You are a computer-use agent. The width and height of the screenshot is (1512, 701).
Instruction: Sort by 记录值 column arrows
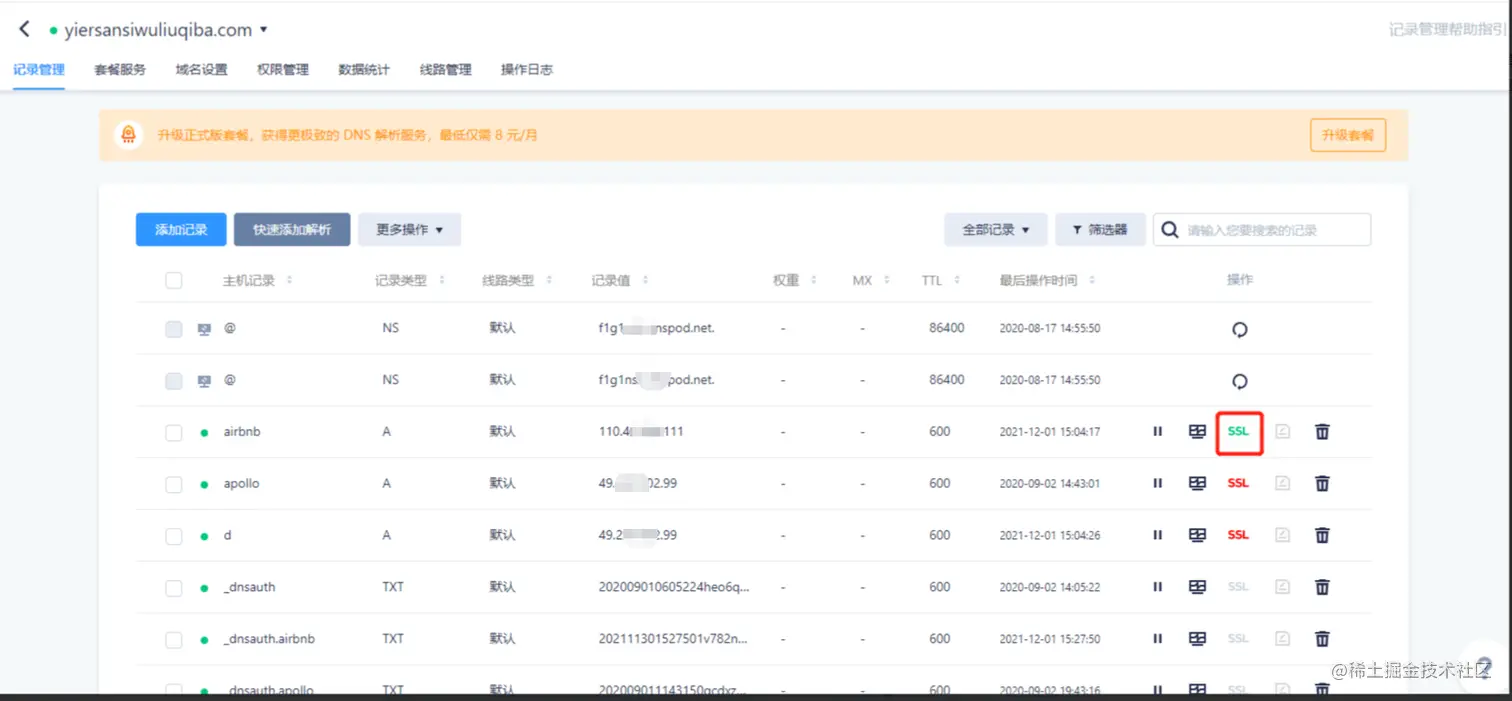point(645,281)
